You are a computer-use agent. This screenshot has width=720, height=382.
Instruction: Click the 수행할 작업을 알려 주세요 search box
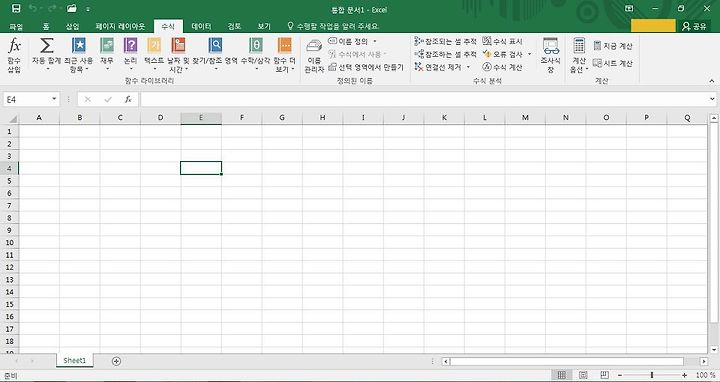coord(333,26)
